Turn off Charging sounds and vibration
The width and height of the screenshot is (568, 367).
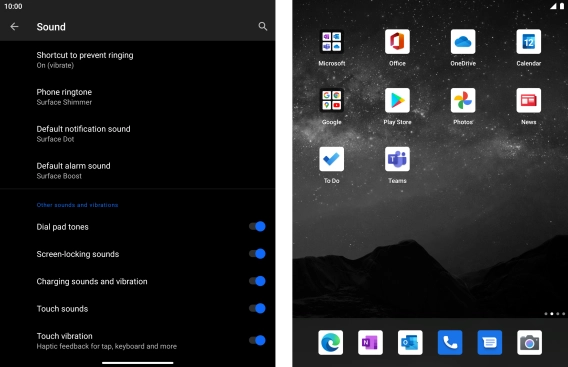(257, 281)
